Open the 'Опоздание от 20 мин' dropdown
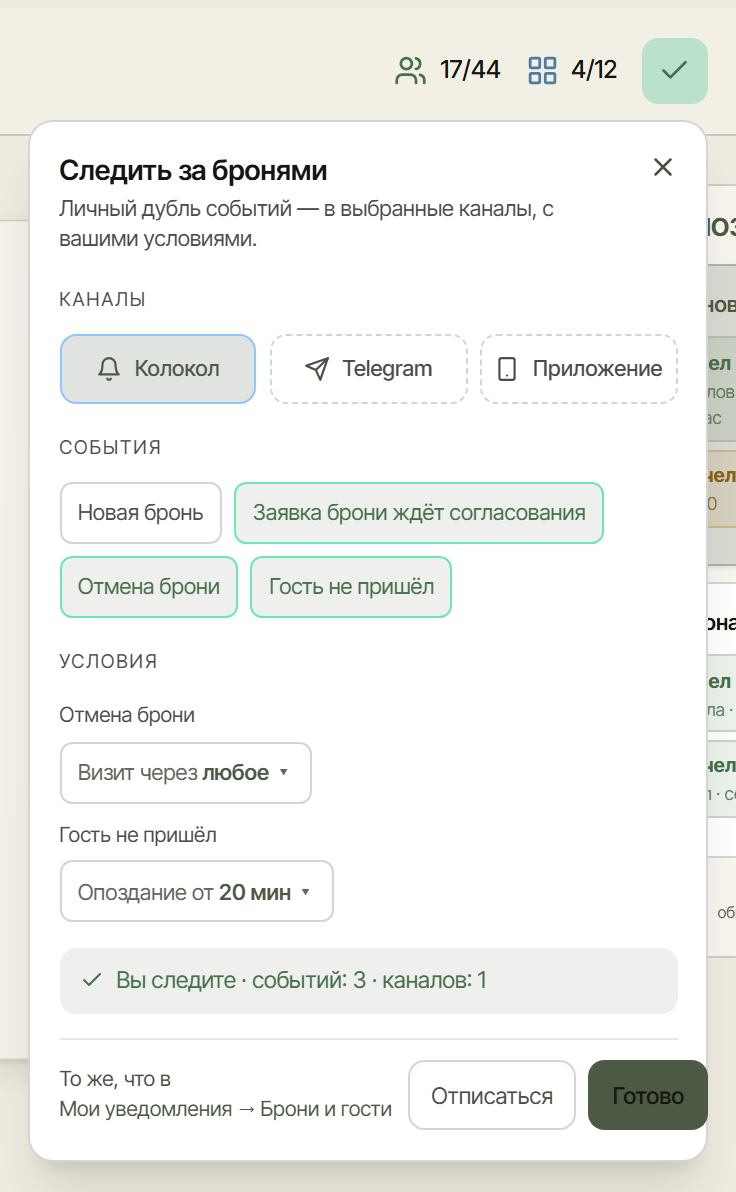The image size is (736, 1192). coord(197,891)
